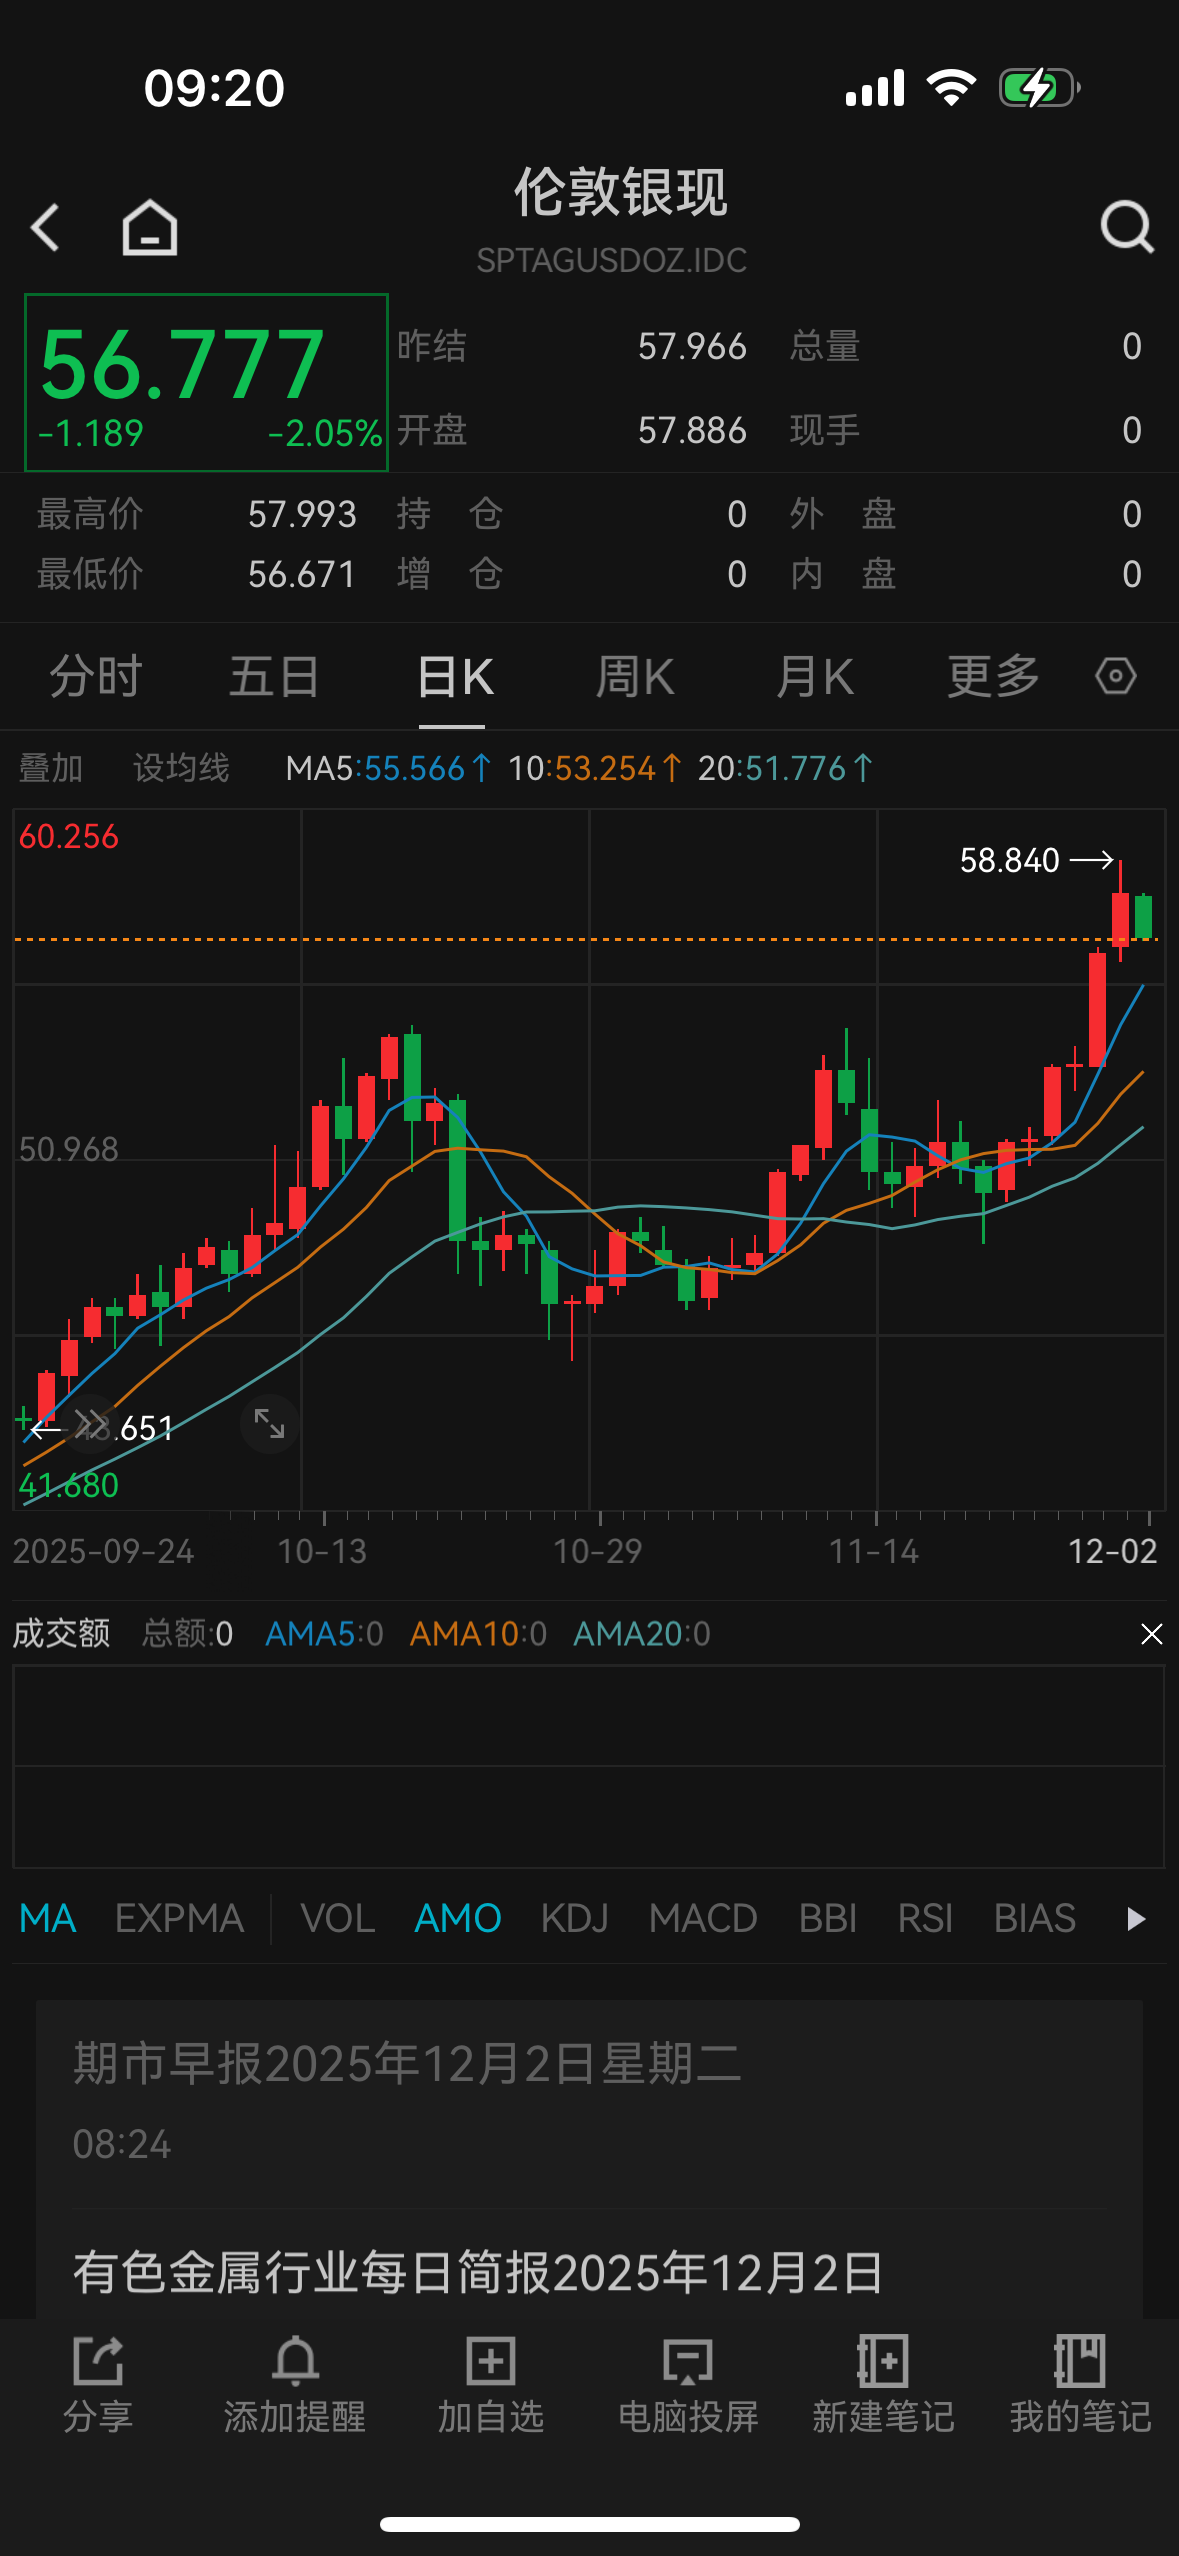
Task: Go to home via house icon
Action: (x=150, y=227)
